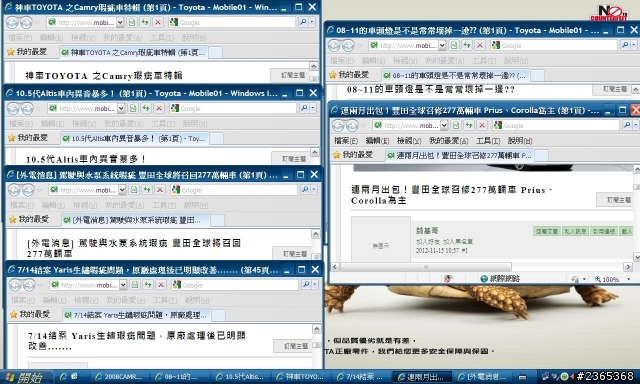
Task: Go back in the 連兩月出包 Prius window
Action: pyautogui.click(x=338, y=125)
